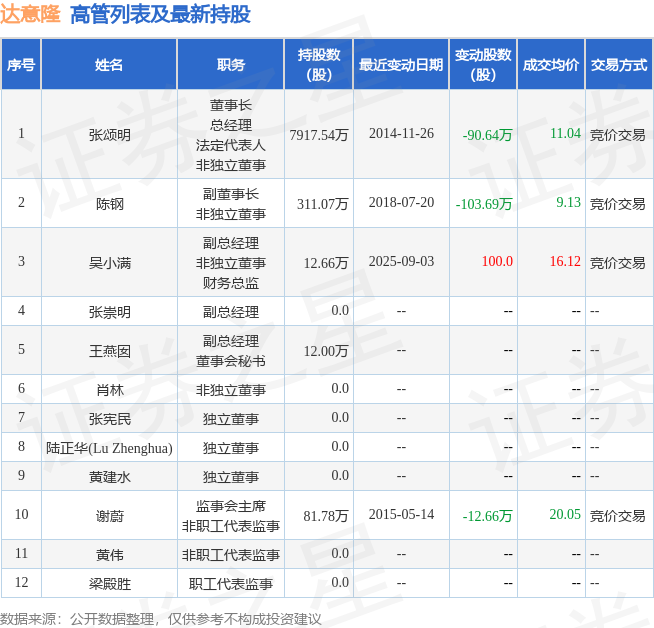Click the name 张崇明
The image size is (654, 628).
pyautogui.click(x=110, y=312)
